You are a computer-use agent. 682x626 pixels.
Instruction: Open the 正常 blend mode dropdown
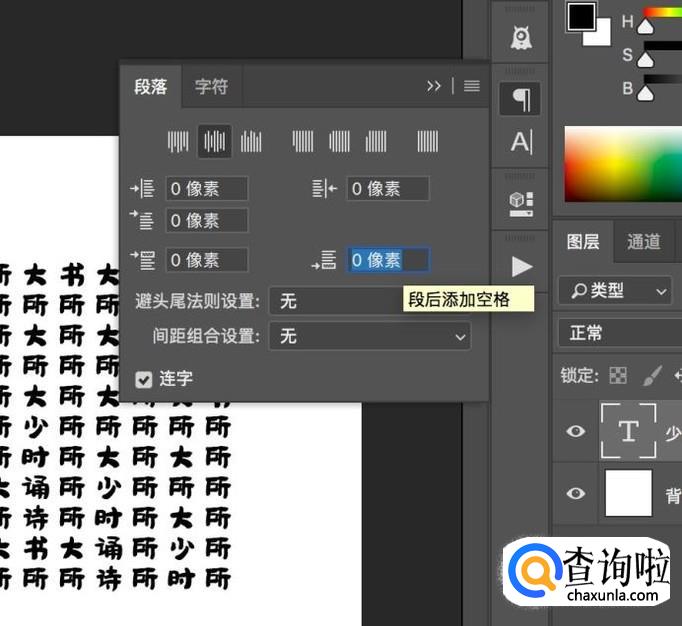pos(620,333)
